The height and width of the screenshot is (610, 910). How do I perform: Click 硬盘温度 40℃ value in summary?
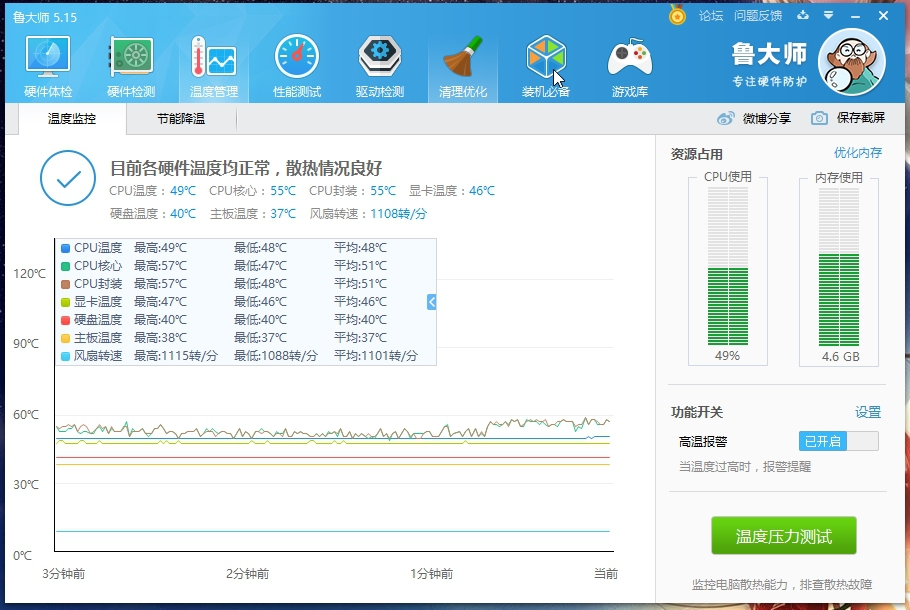click(183, 214)
